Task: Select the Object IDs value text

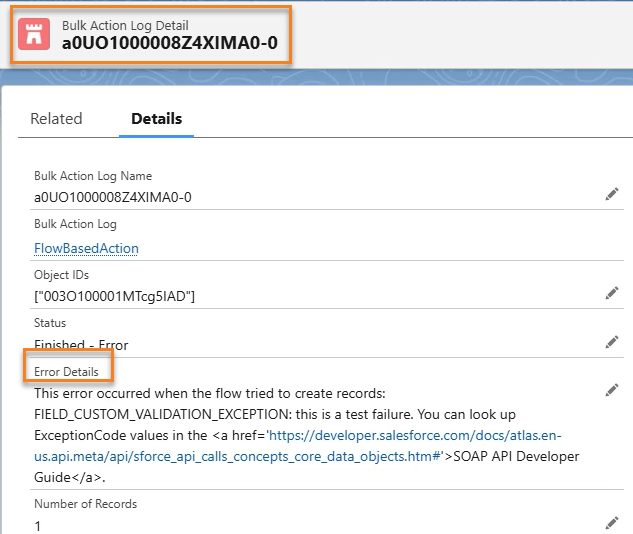Action: tap(114, 296)
